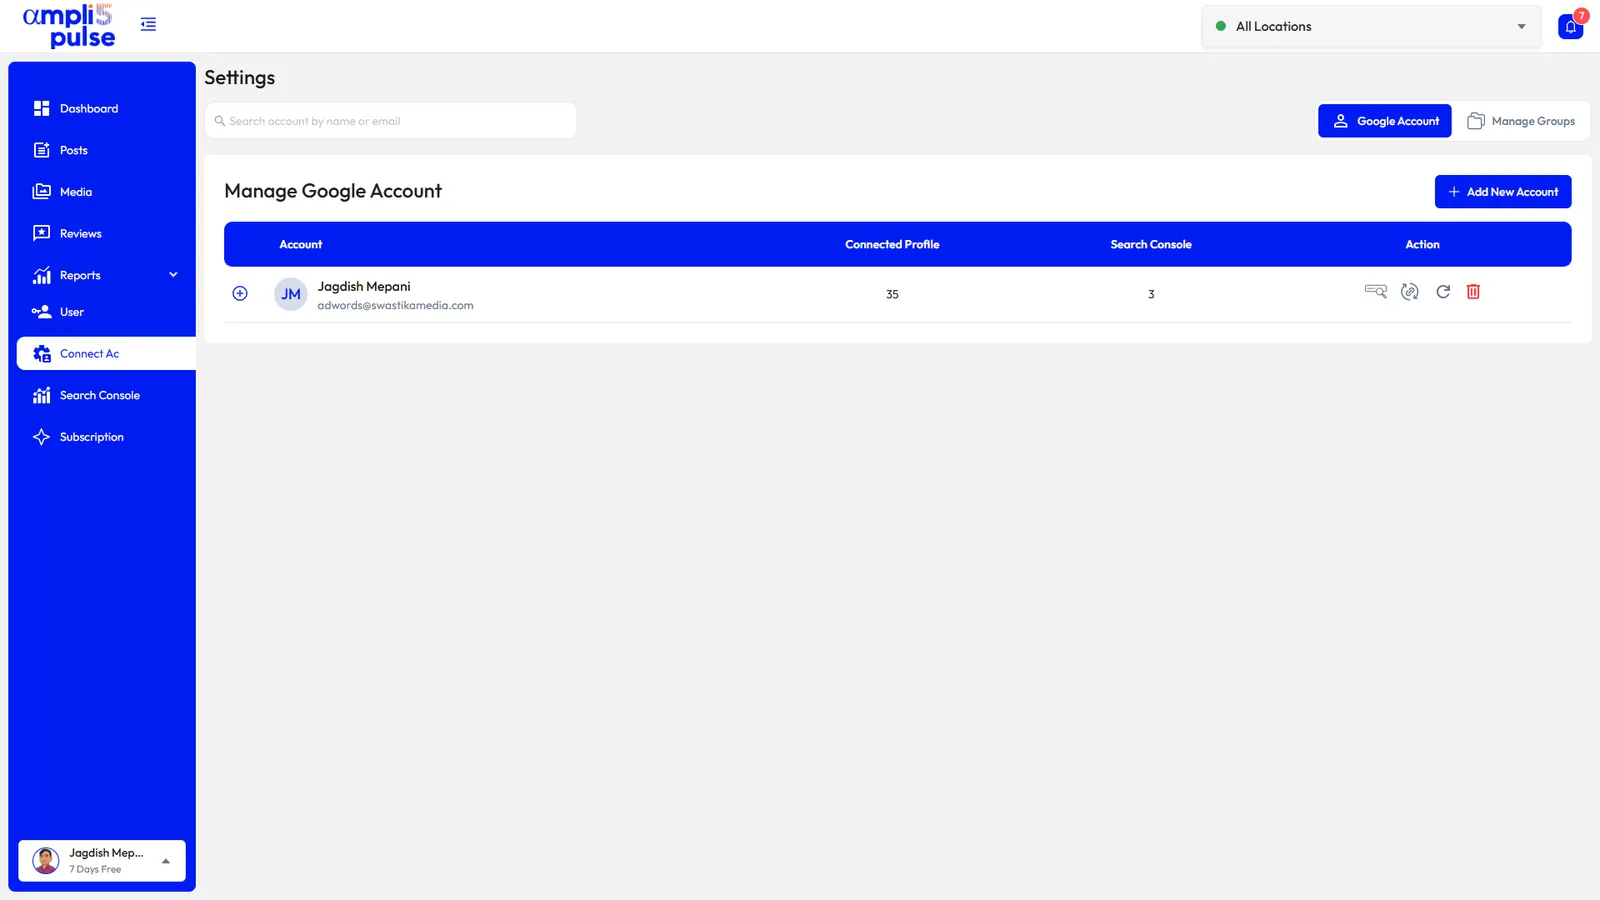Click the Reports chart icon
Image resolution: width=1600 pixels, height=900 pixels.
41,275
